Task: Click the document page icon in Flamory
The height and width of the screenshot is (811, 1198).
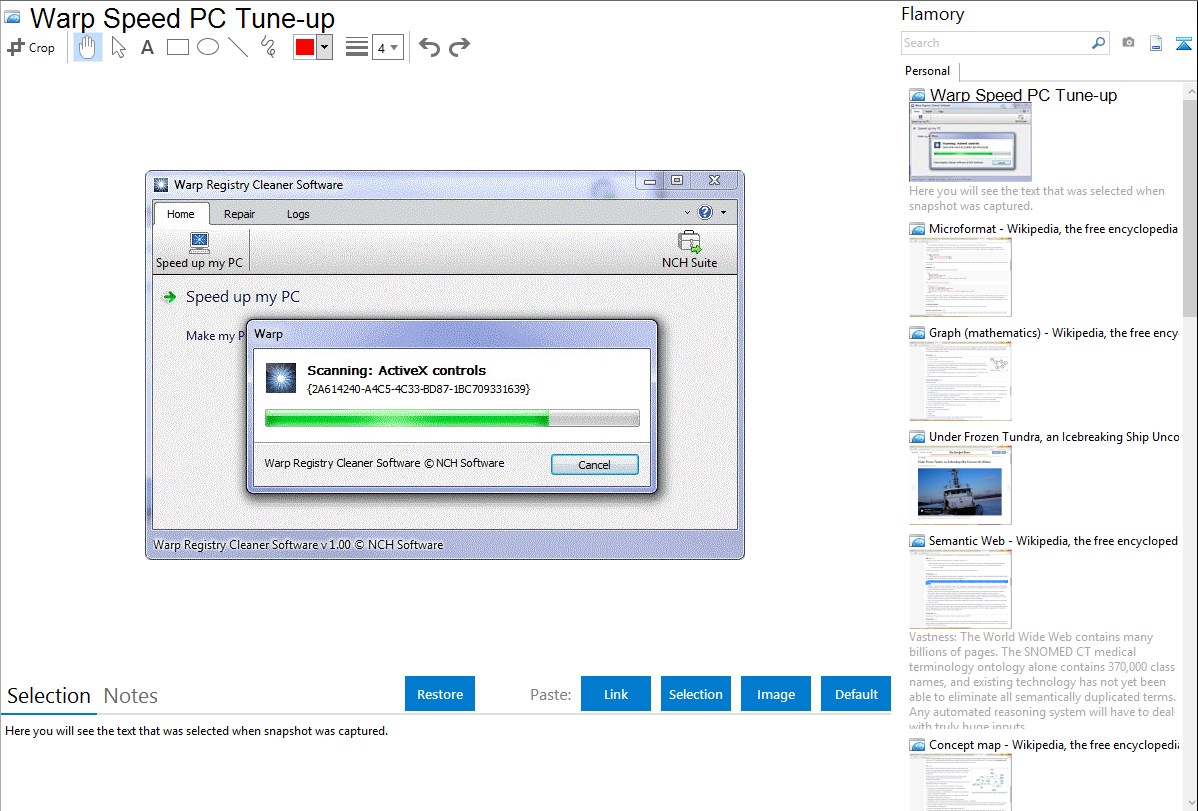Action: tap(1156, 43)
